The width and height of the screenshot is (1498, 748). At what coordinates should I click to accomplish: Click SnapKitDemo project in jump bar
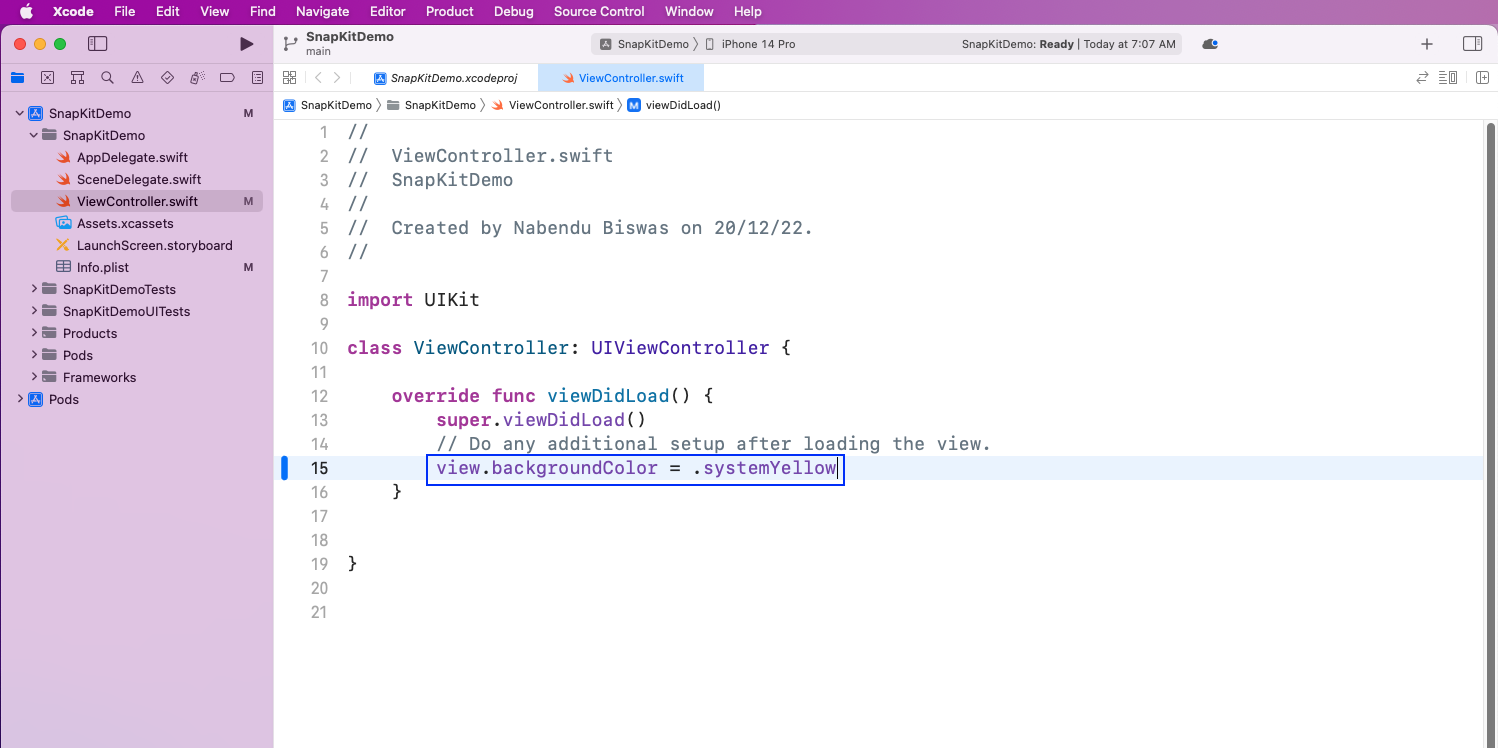[327, 105]
